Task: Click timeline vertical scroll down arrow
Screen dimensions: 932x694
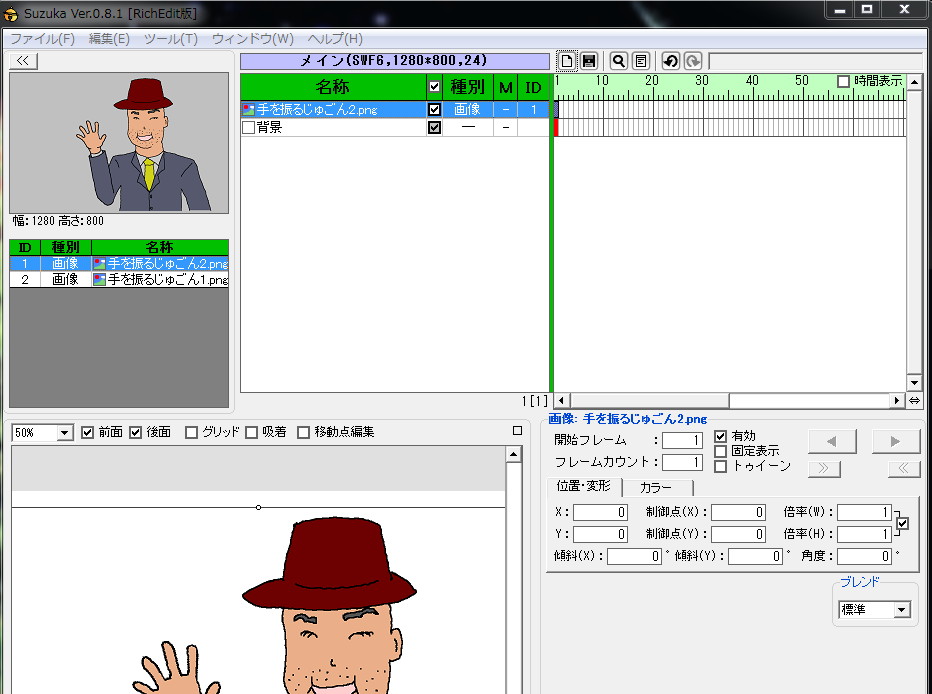Action: pos(914,383)
